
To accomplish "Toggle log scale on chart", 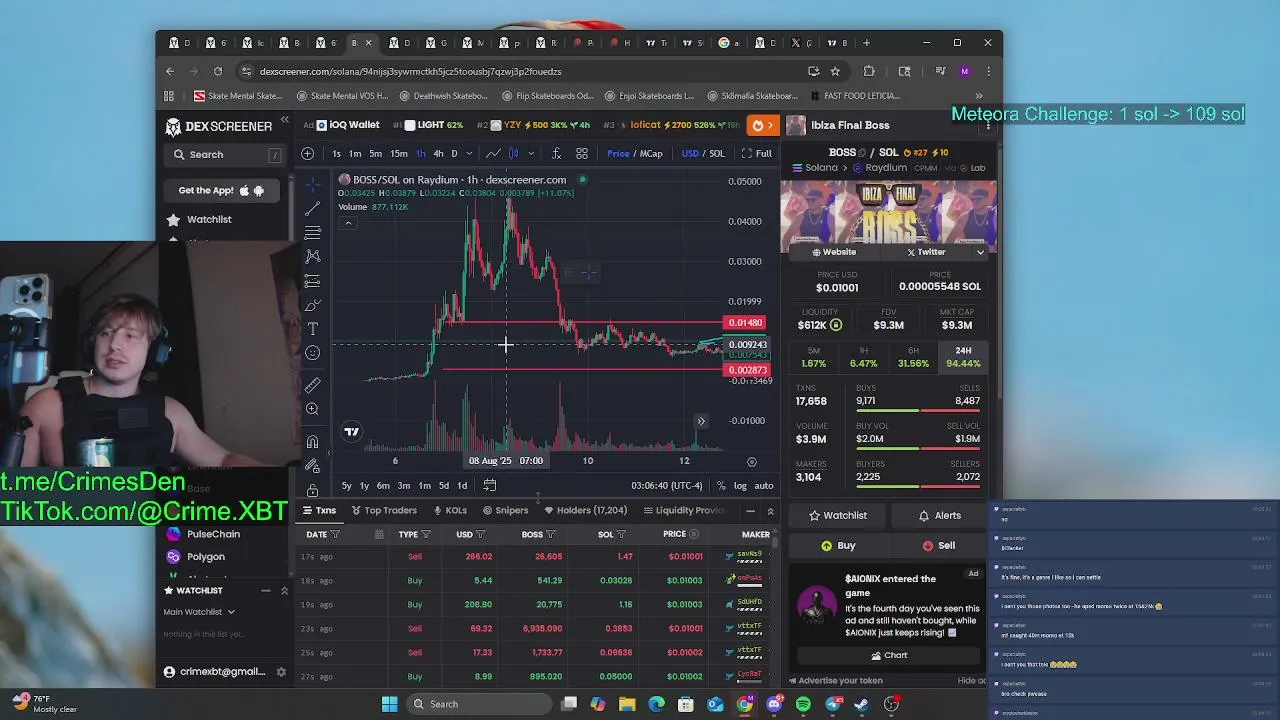I will 740,485.
